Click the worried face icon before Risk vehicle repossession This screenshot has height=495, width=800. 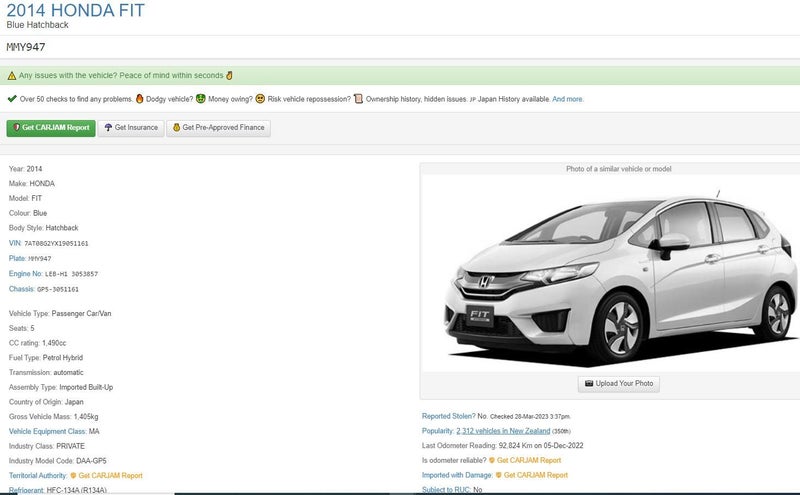click(260, 98)
